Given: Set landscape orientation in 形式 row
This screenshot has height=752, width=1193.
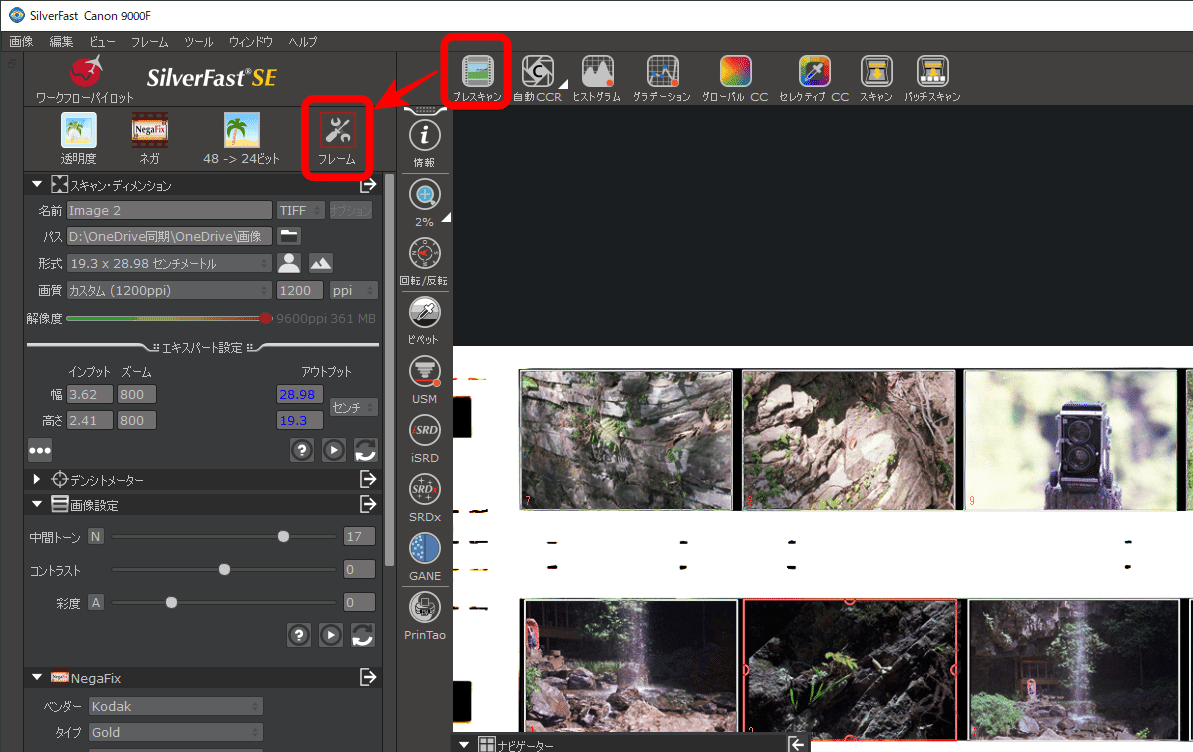Looking at the screenshot, I should [x=320, y=263].
